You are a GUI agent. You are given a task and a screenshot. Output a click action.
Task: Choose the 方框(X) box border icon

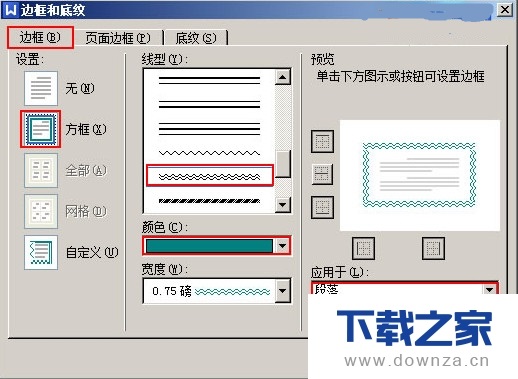pos(41,129)
